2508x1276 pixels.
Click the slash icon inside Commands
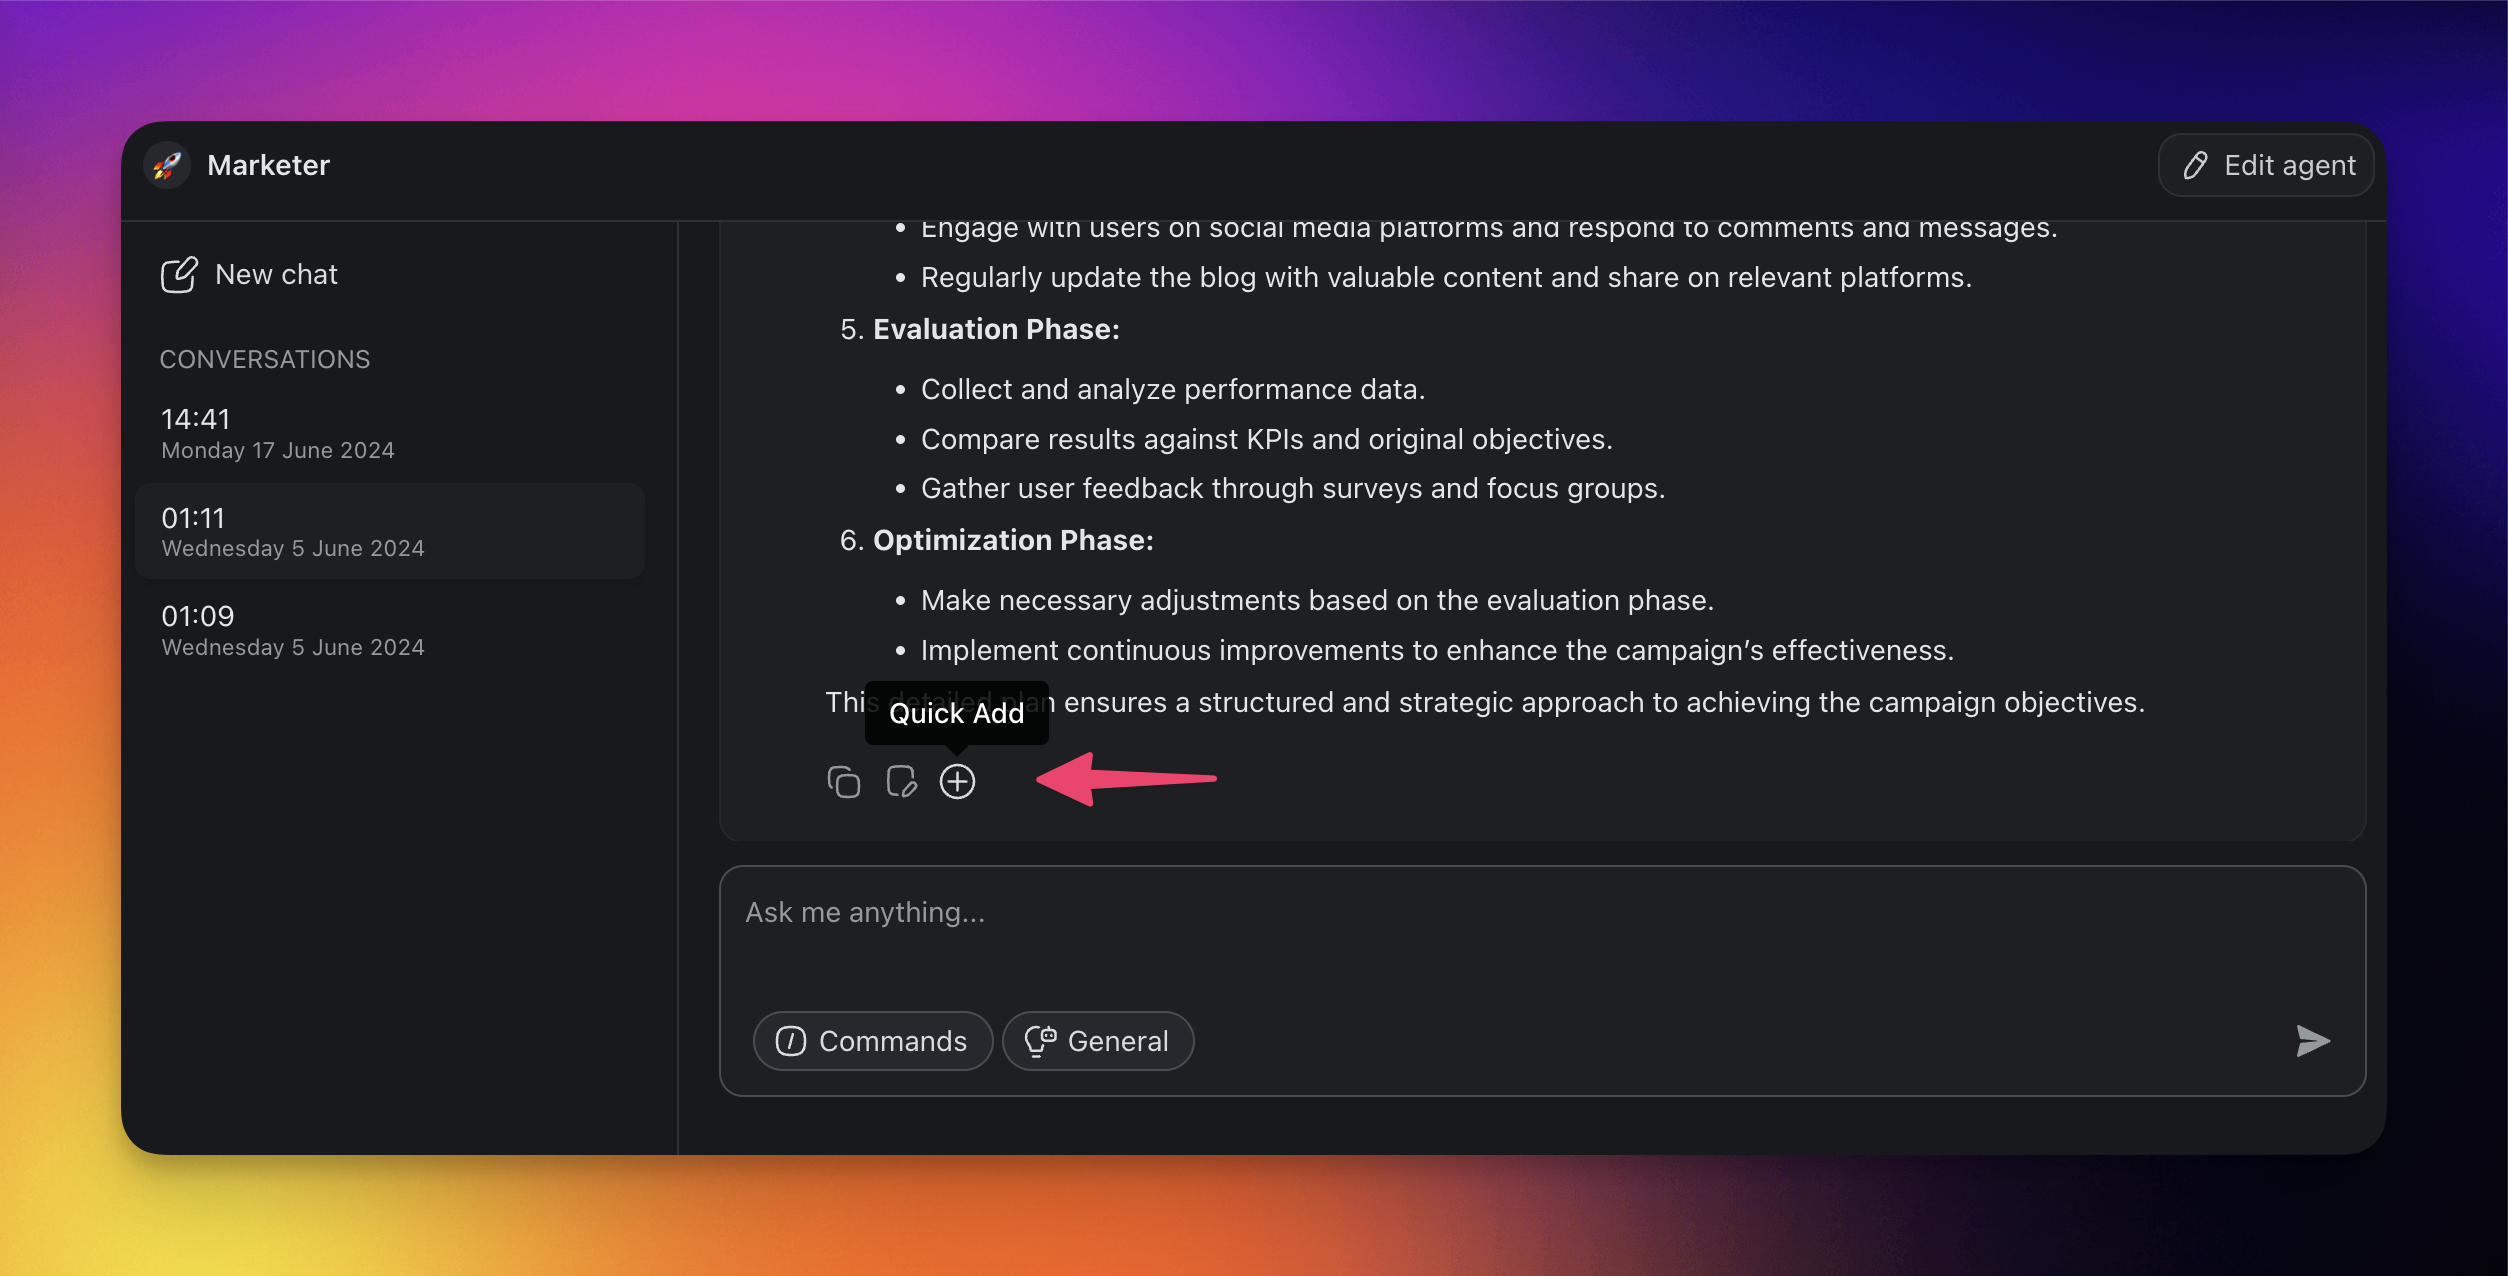[x=791, y=1041]
